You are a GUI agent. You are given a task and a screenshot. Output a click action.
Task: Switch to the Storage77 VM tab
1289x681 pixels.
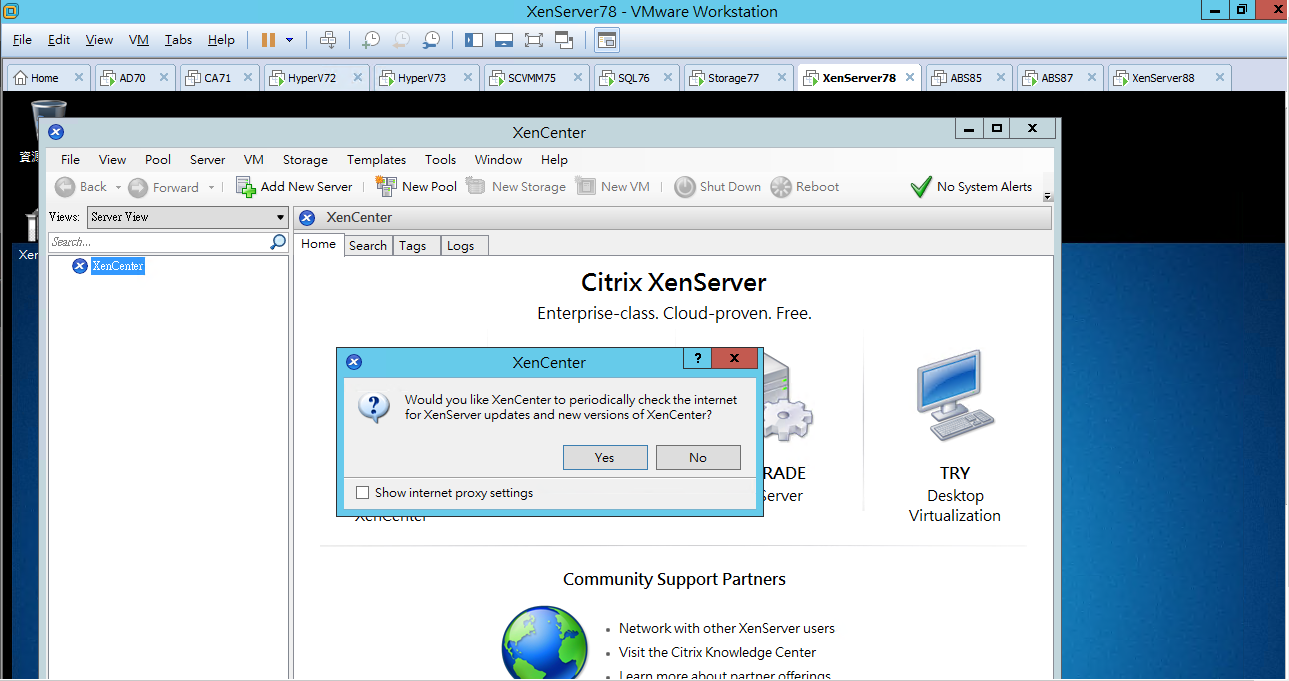pyautogui.click(x=739, y=77)
